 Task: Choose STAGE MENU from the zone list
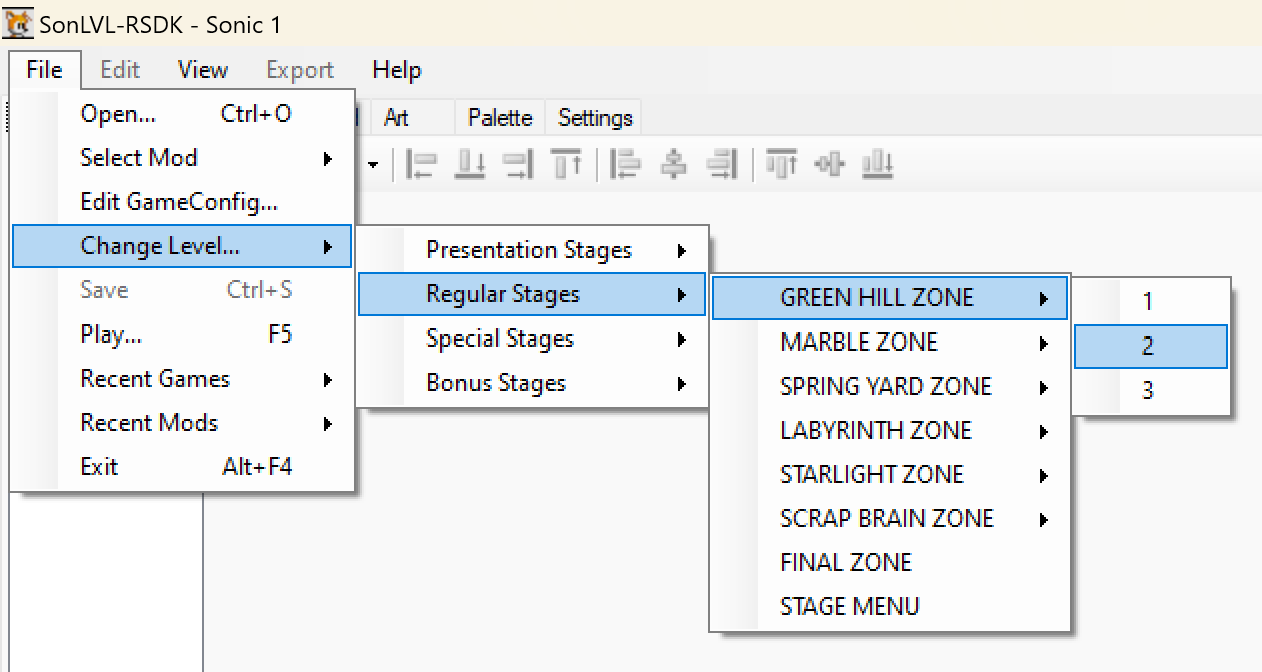(x=849, y=605)
